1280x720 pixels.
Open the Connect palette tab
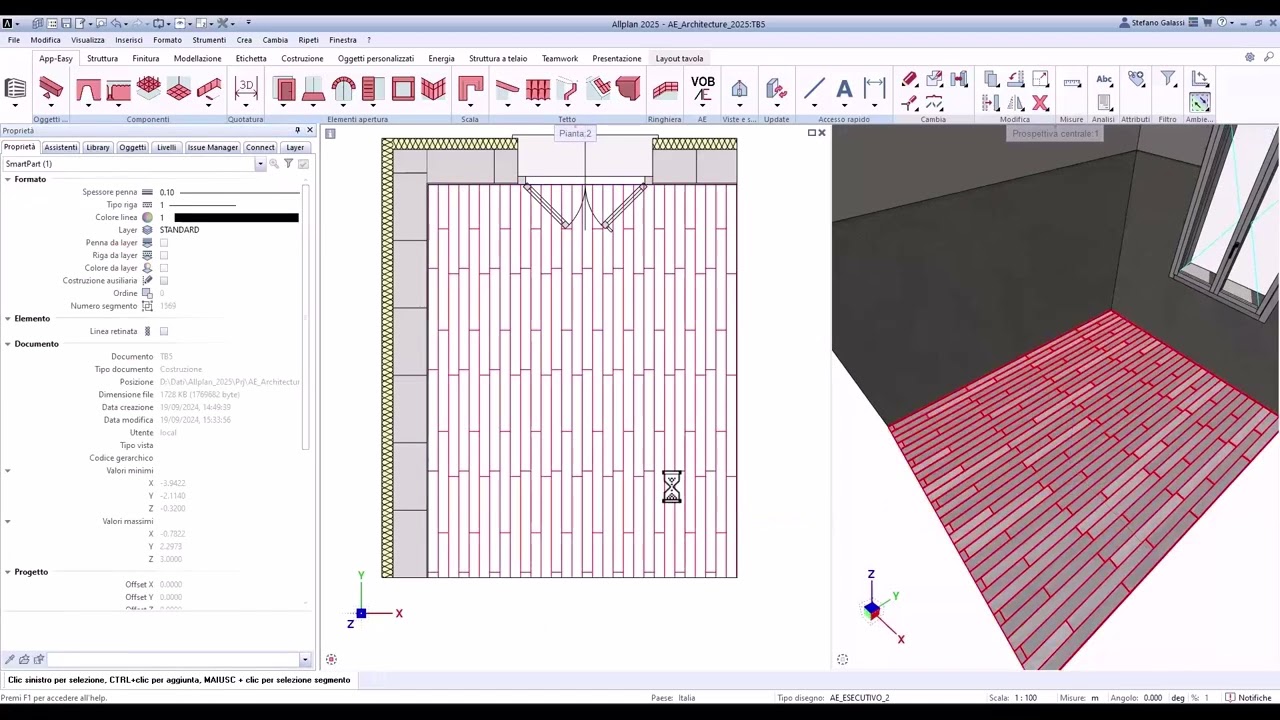pyautogui.click(x=260, y=147)
